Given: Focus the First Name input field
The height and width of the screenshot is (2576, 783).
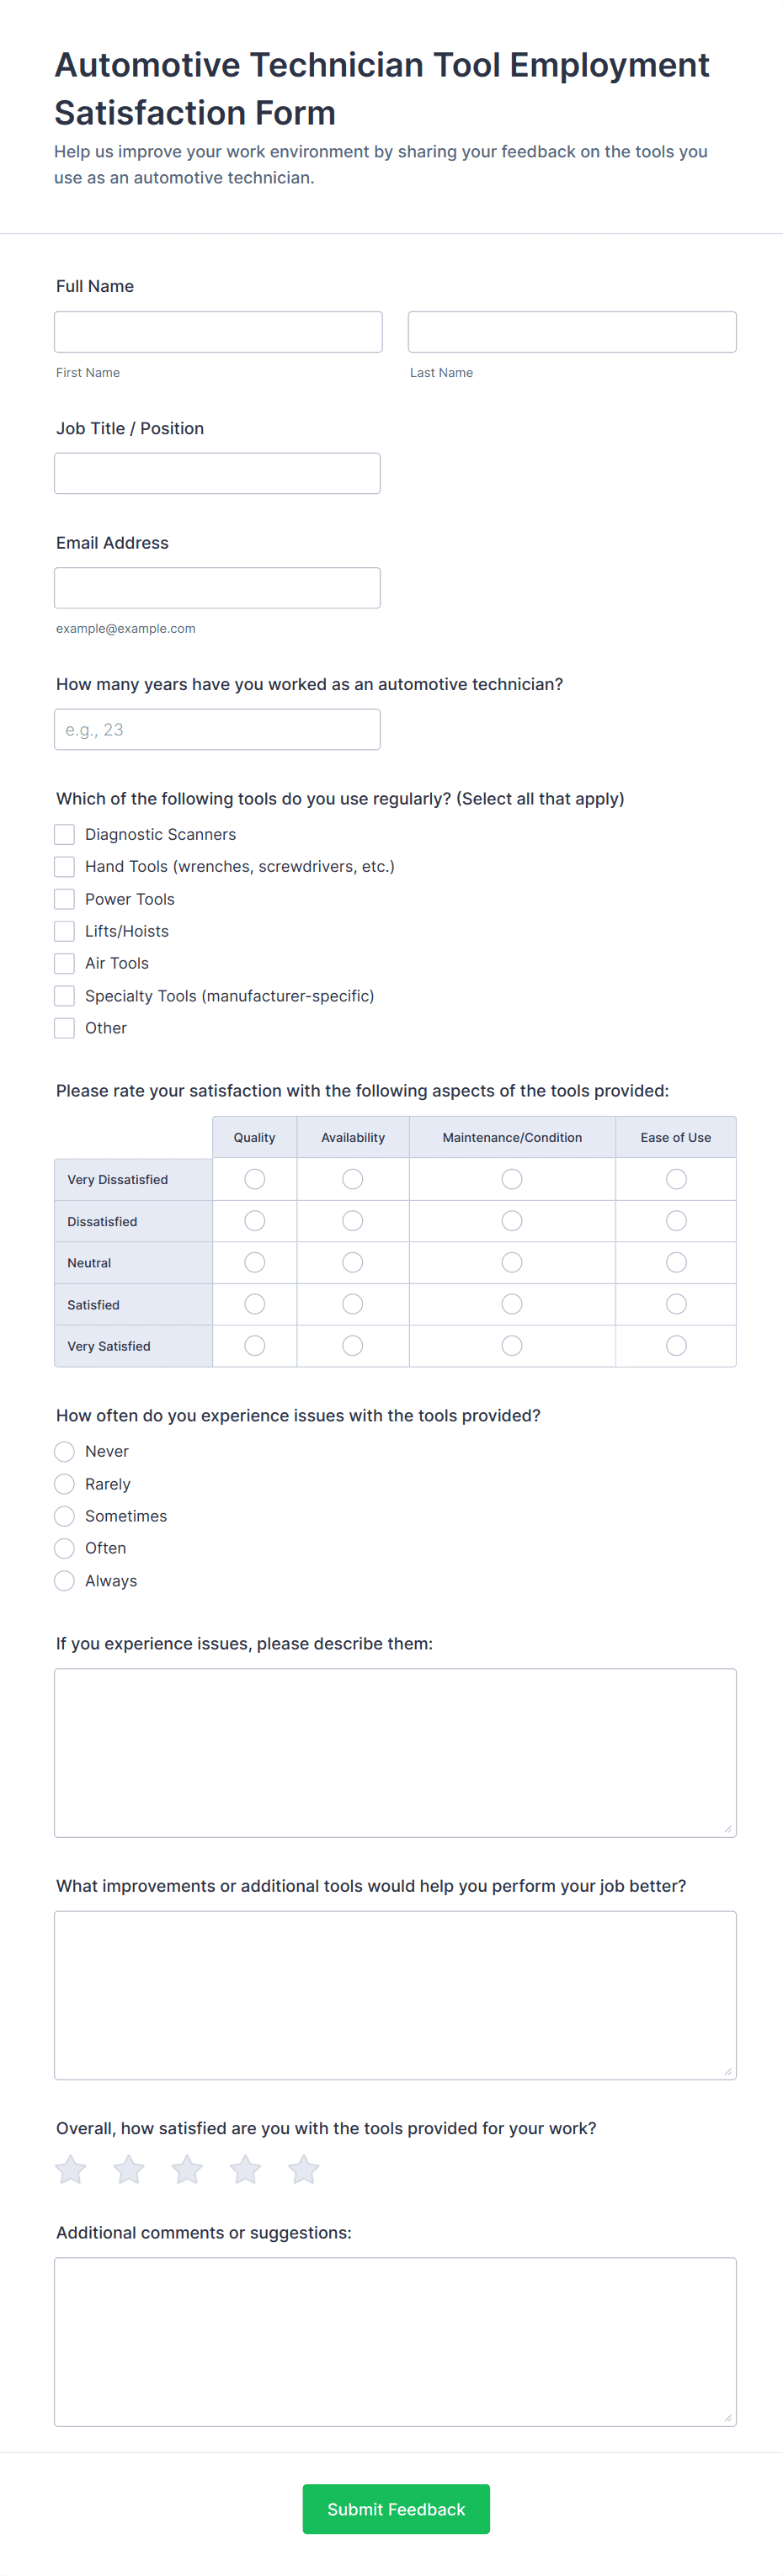Looking at the screenshot, I should (218, 332).
